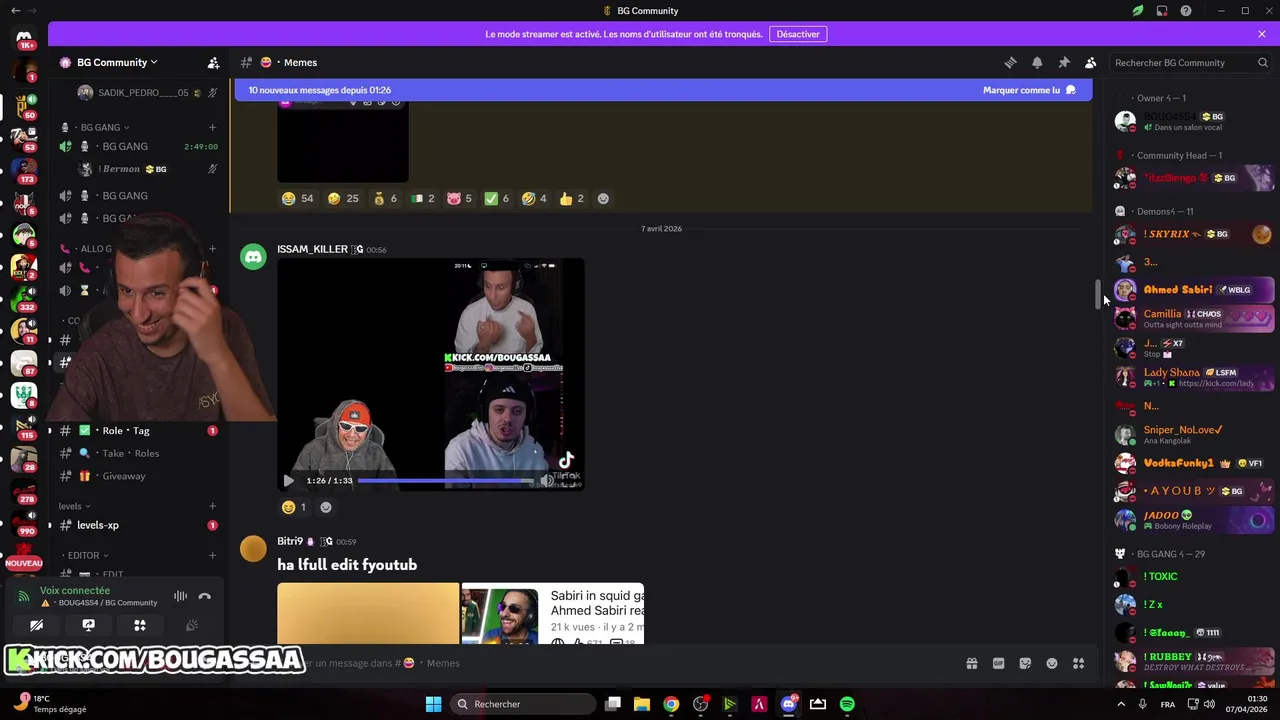
Task: Open the Take Roles channel
Action: (138, 453)
